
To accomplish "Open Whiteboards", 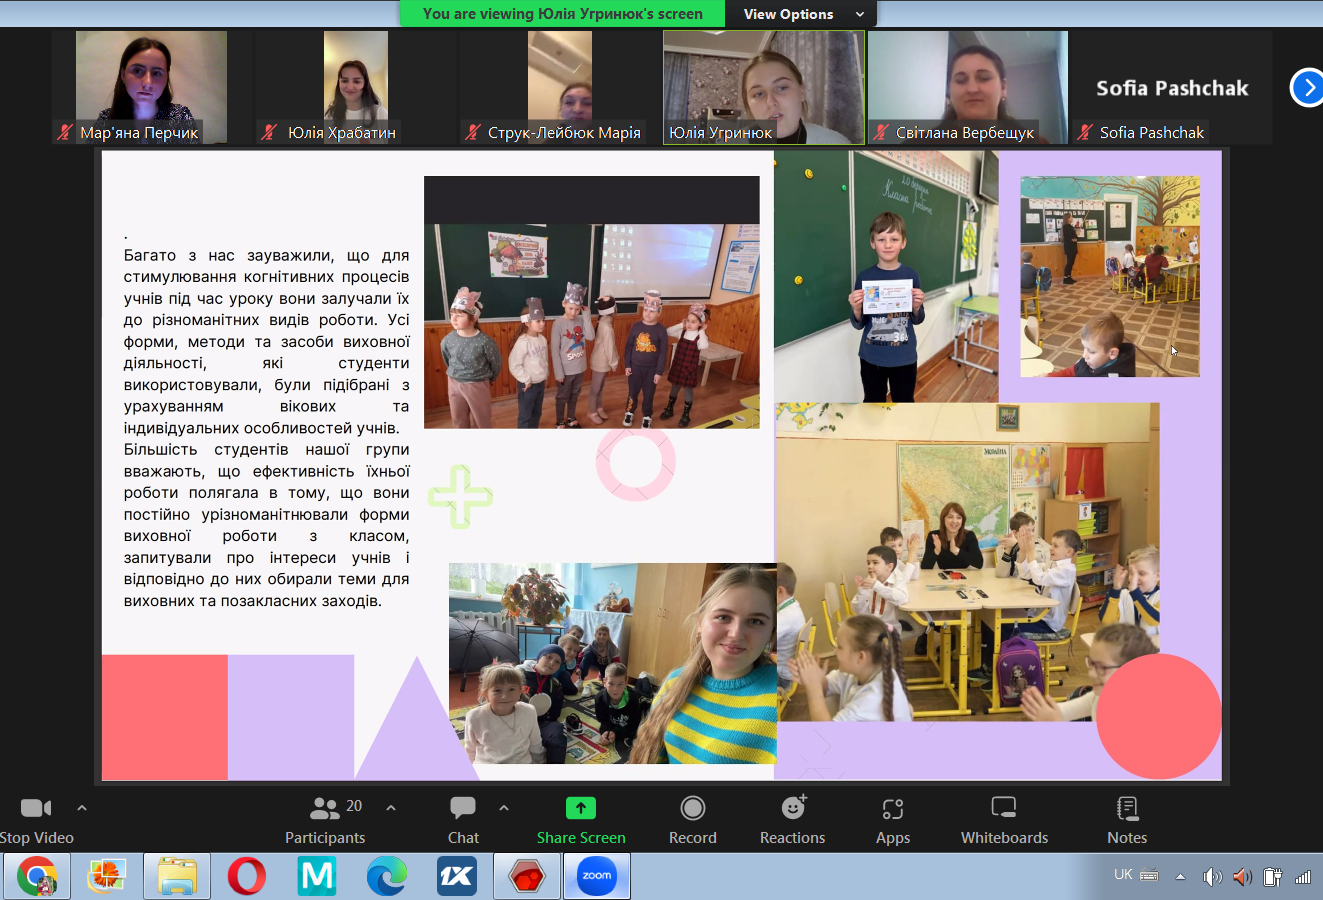I will point(1004,819).
